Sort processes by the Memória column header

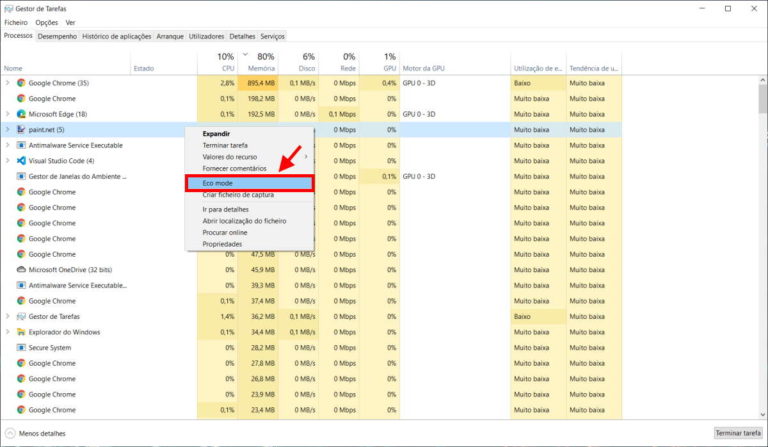click(262, 68)
